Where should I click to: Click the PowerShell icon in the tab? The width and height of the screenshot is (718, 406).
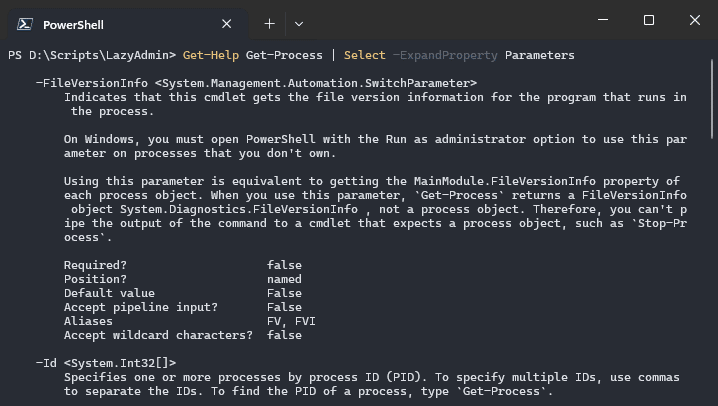(25, 24)
